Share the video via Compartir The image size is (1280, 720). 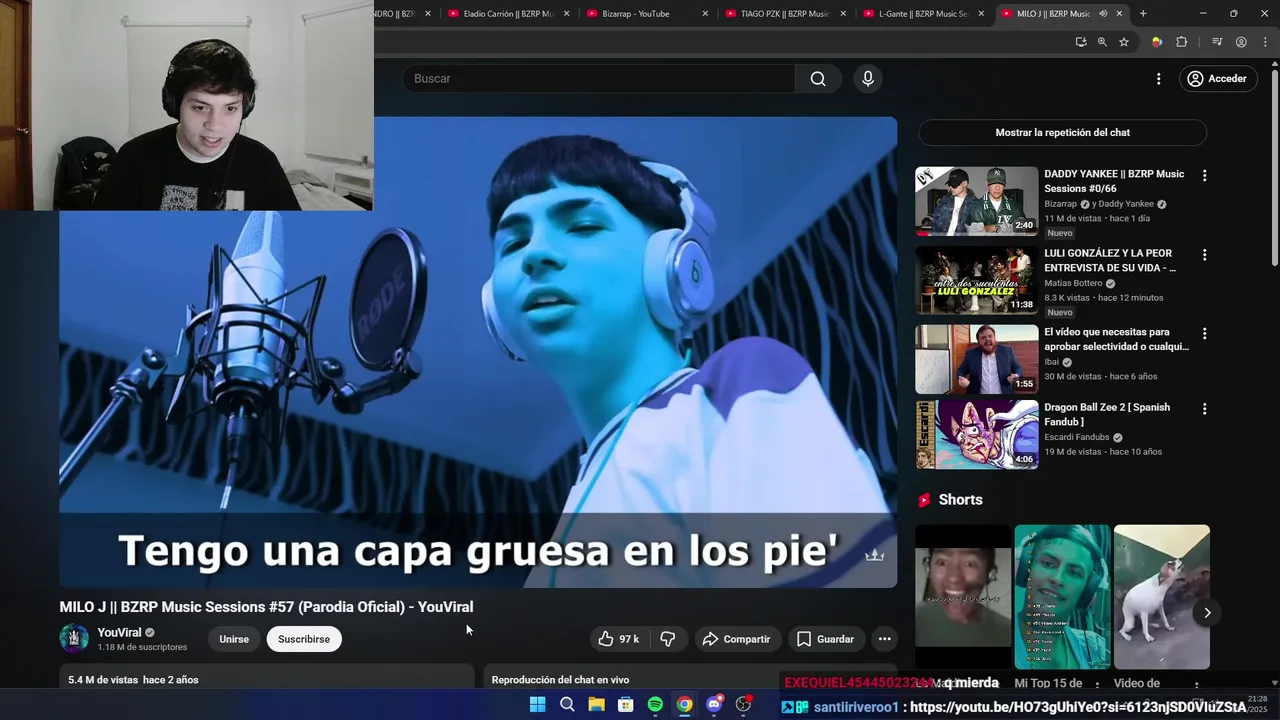[736, 639]
